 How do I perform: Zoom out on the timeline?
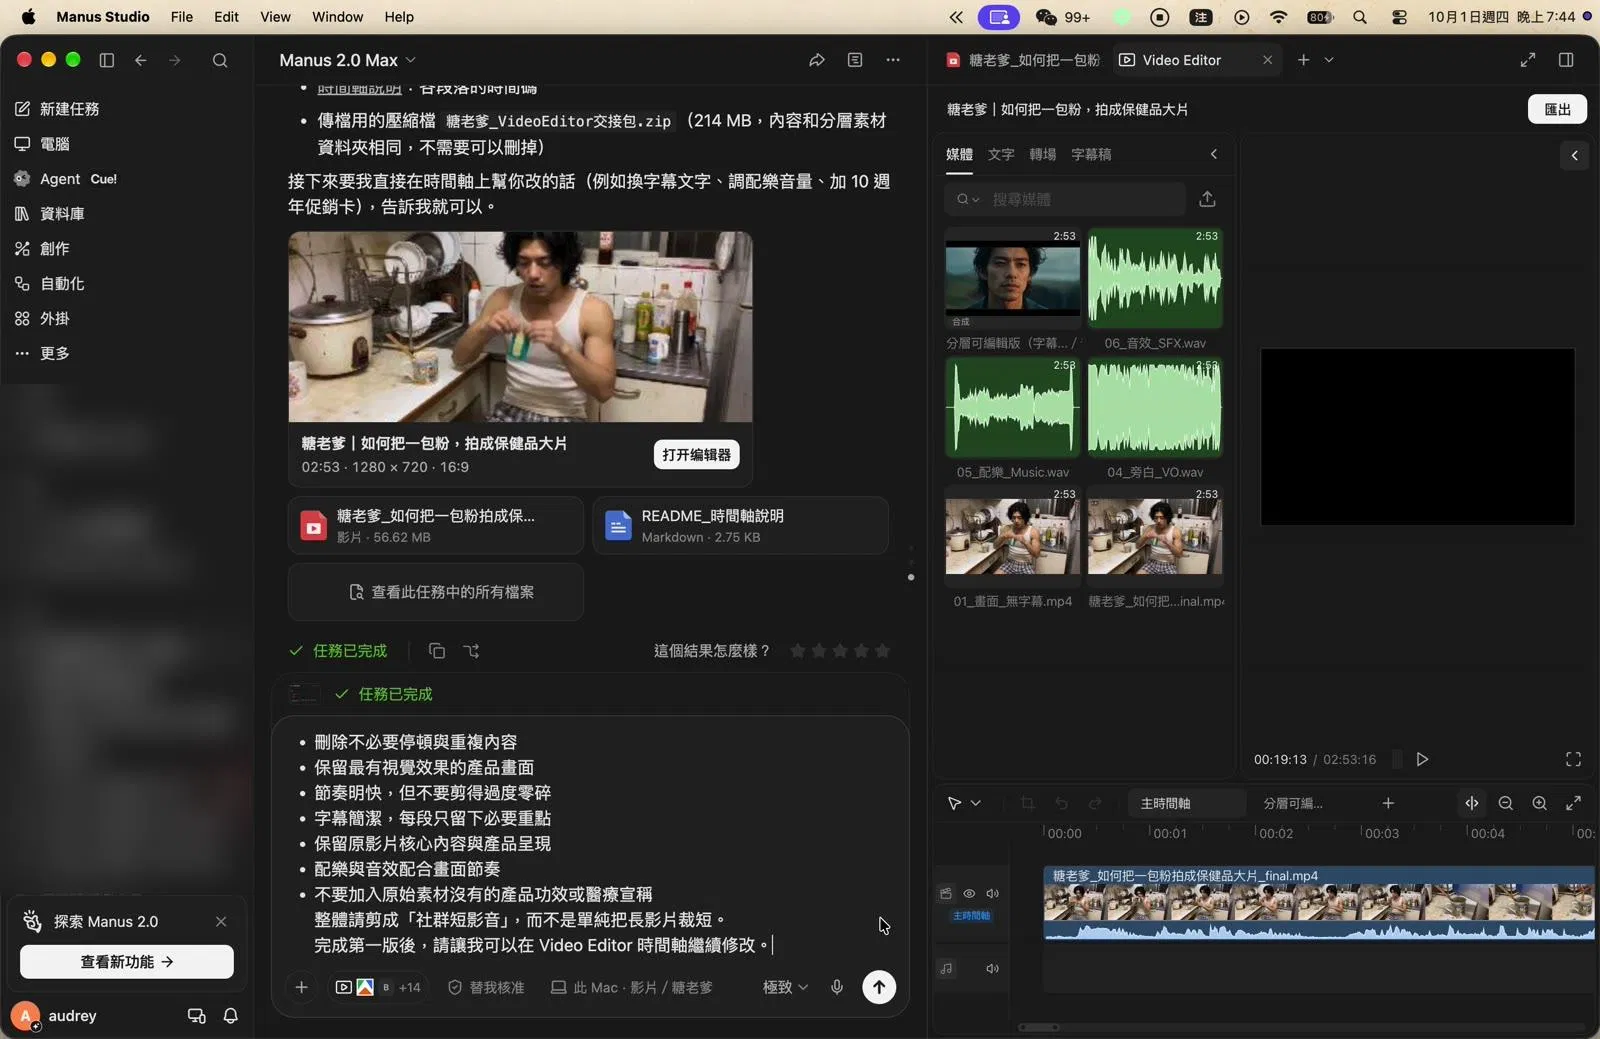pyautogui.click(x=1506, y=803)
